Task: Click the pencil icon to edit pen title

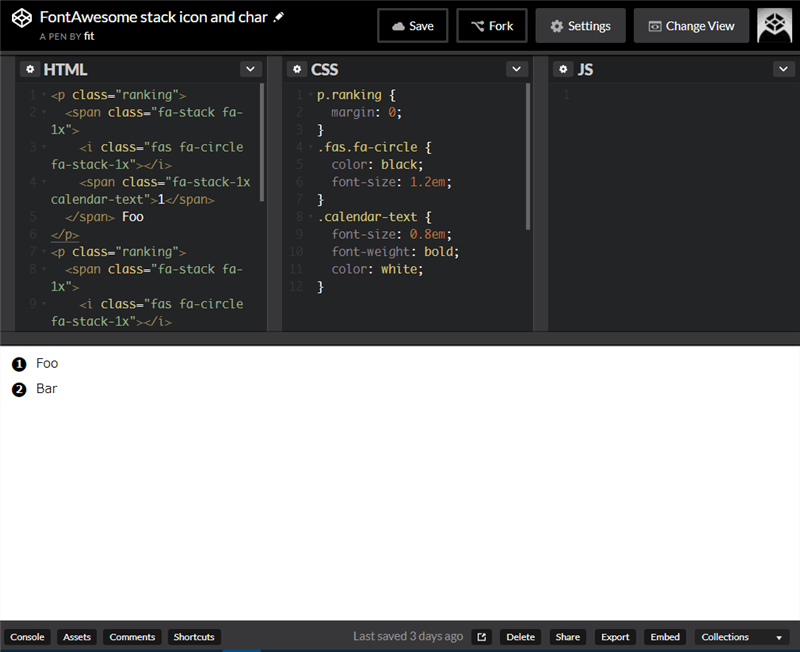Action: (x=279, y=17)
